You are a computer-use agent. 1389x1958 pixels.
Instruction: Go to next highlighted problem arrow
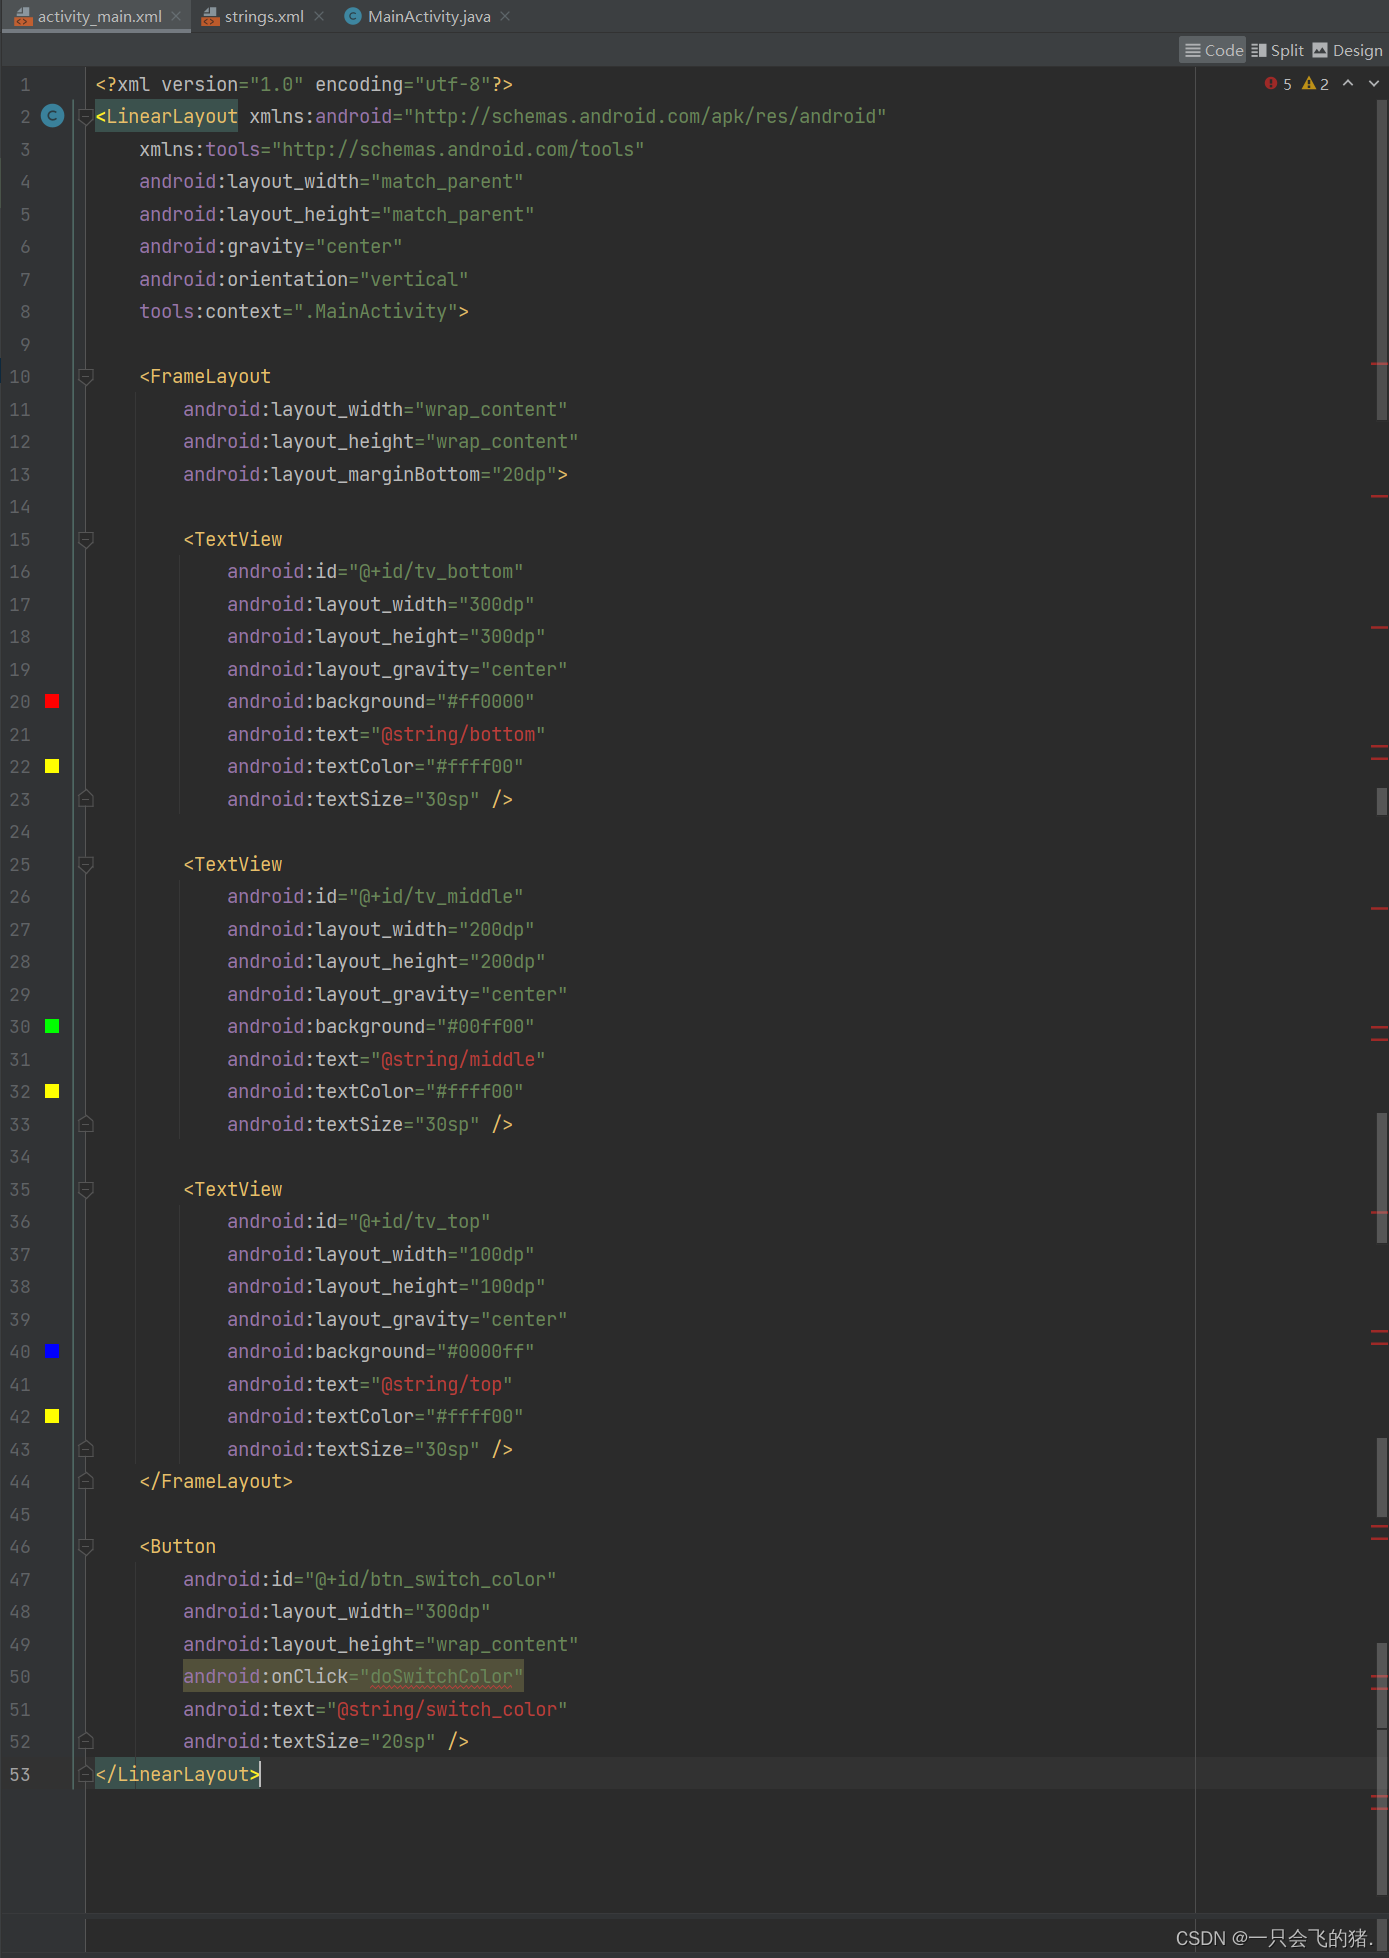[x=1374, y=84]
